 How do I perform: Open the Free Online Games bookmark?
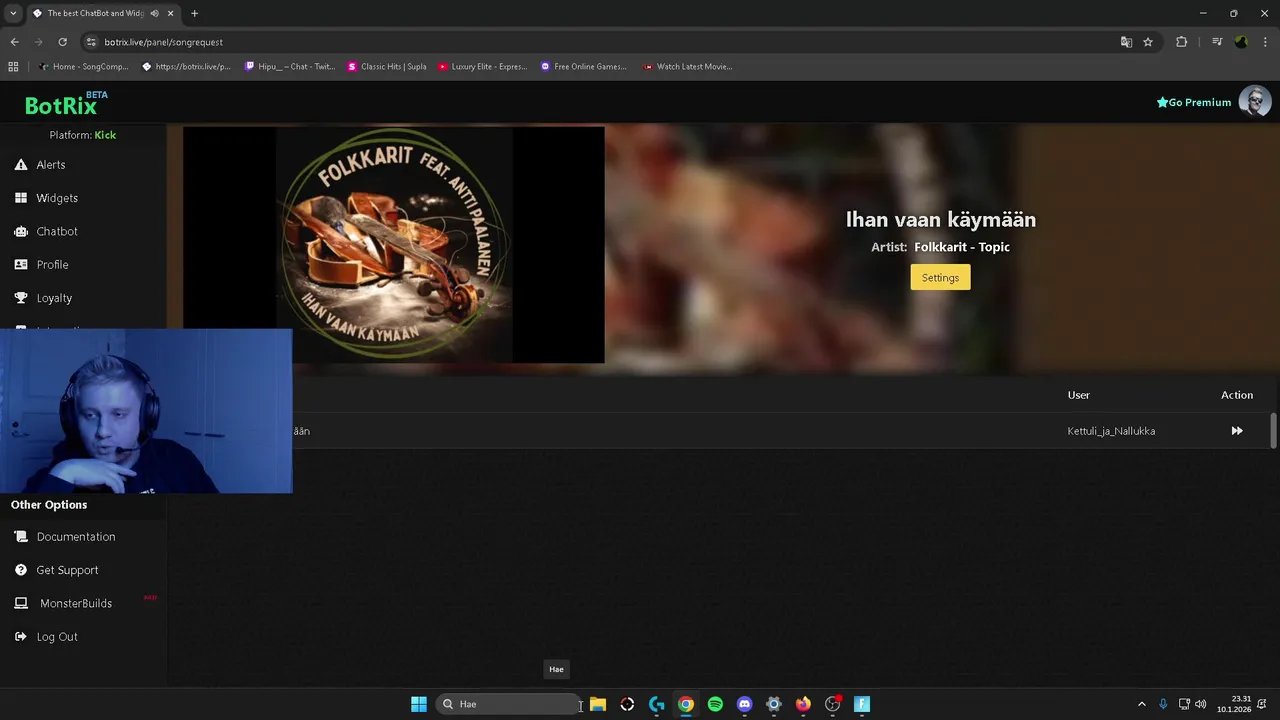[x=583, y=67]
